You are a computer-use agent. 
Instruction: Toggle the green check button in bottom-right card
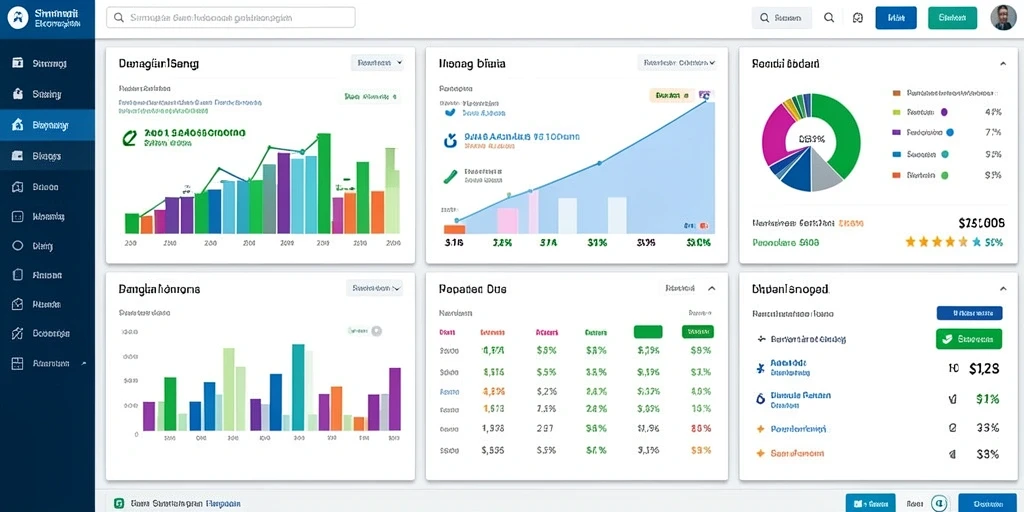968,339
